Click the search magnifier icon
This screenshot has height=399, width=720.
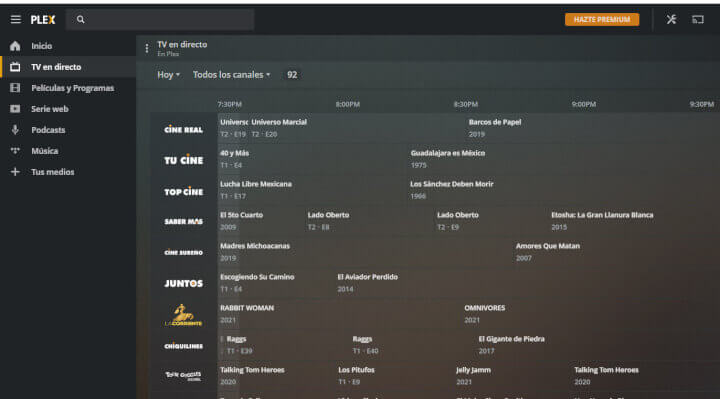(x=81, y=19)
